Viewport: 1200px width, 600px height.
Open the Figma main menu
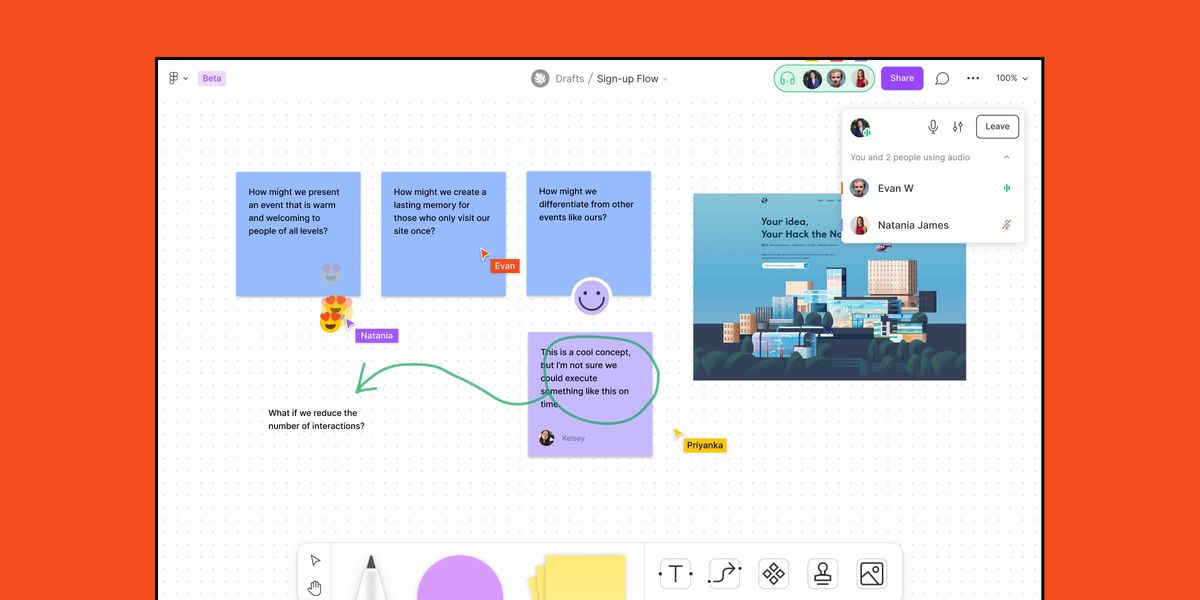[177, 78]
